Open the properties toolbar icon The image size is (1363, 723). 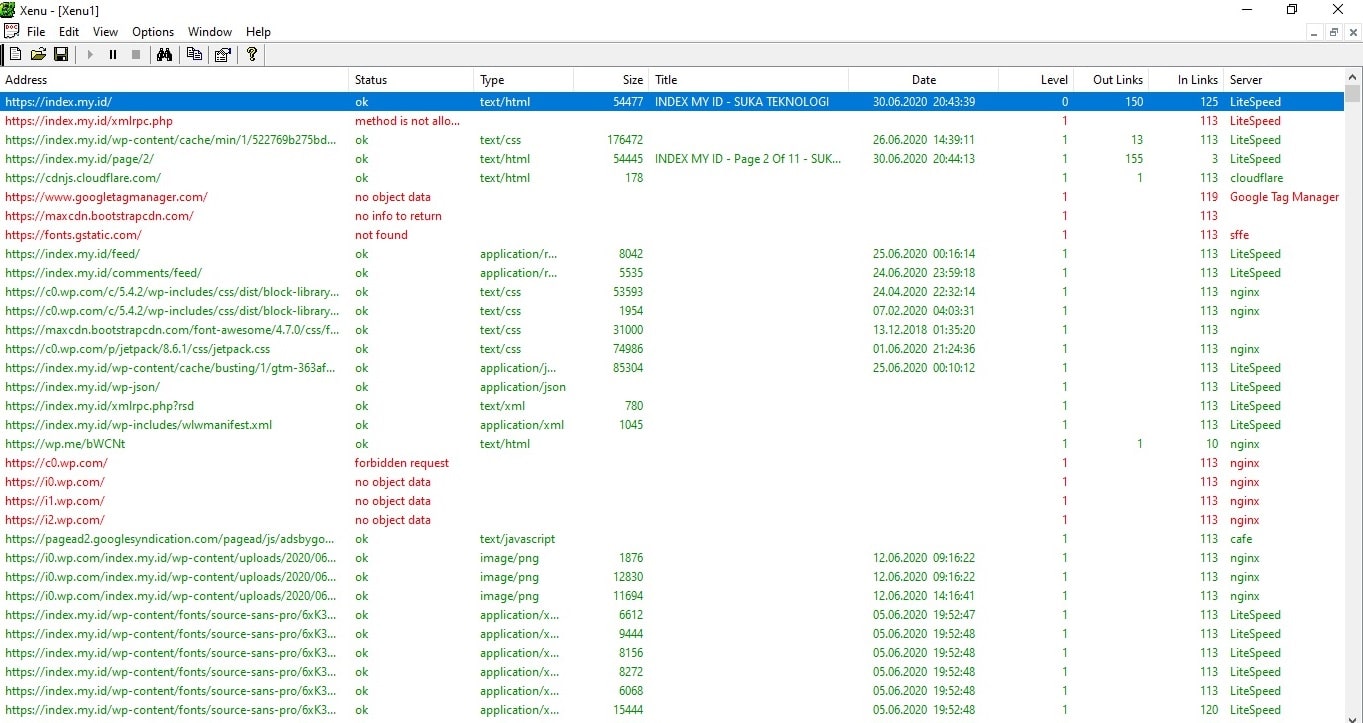coord(222,54)
